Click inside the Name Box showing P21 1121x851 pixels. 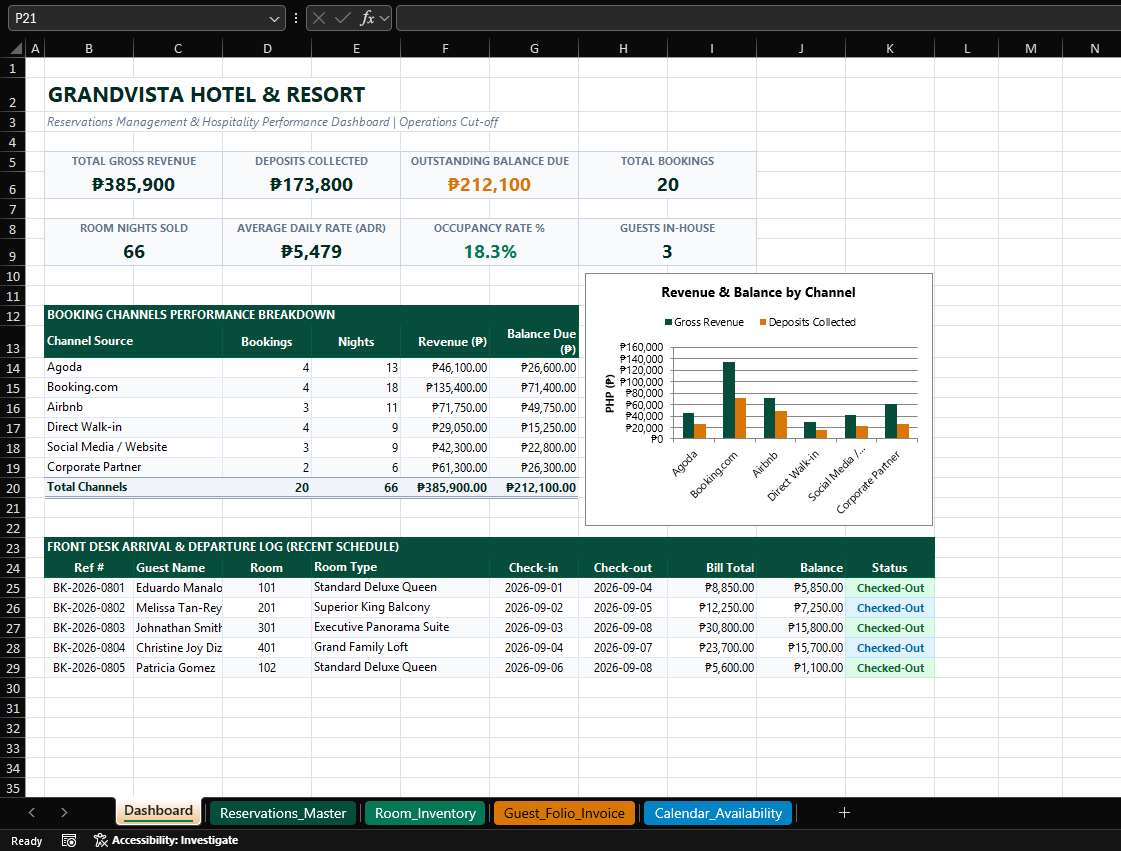point(138,19)
